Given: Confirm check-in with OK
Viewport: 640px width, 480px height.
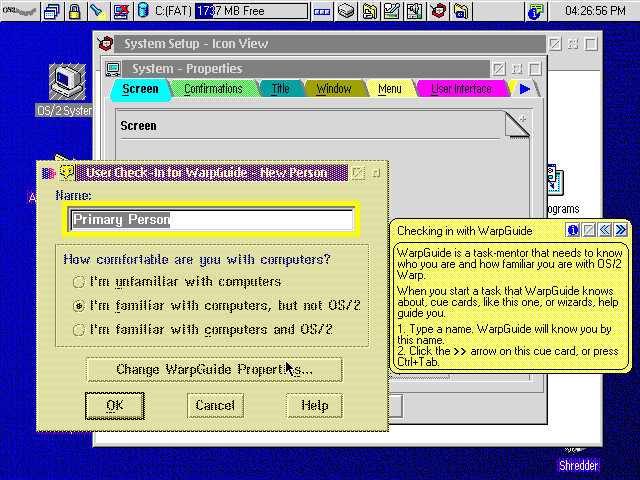Looking at the screenshot, I should pyautogui.click(x=115, y=405).
